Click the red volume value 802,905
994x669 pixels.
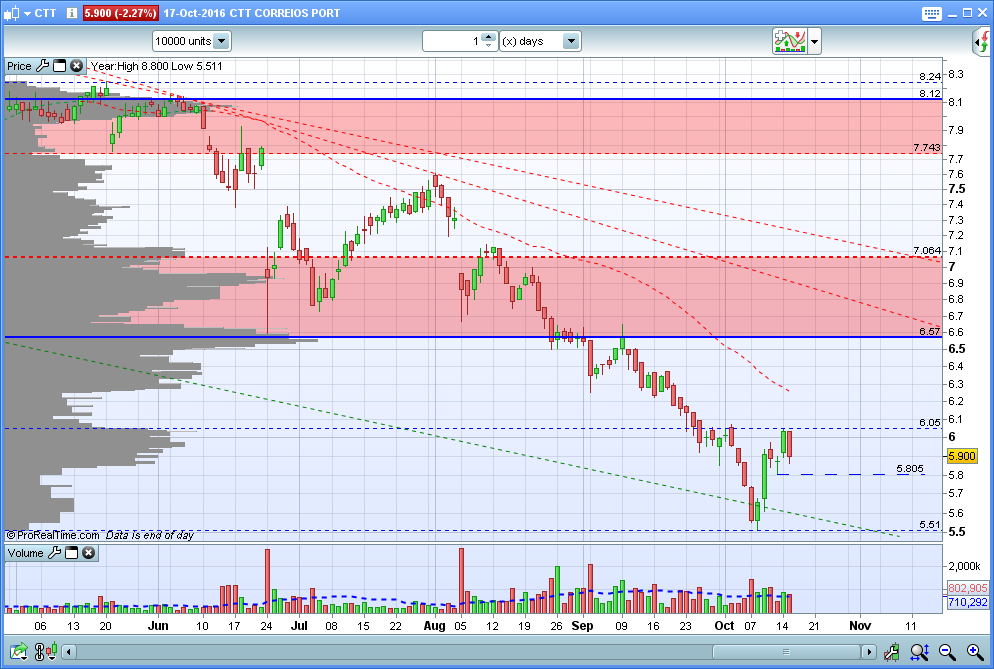click(x=967, y=588)
